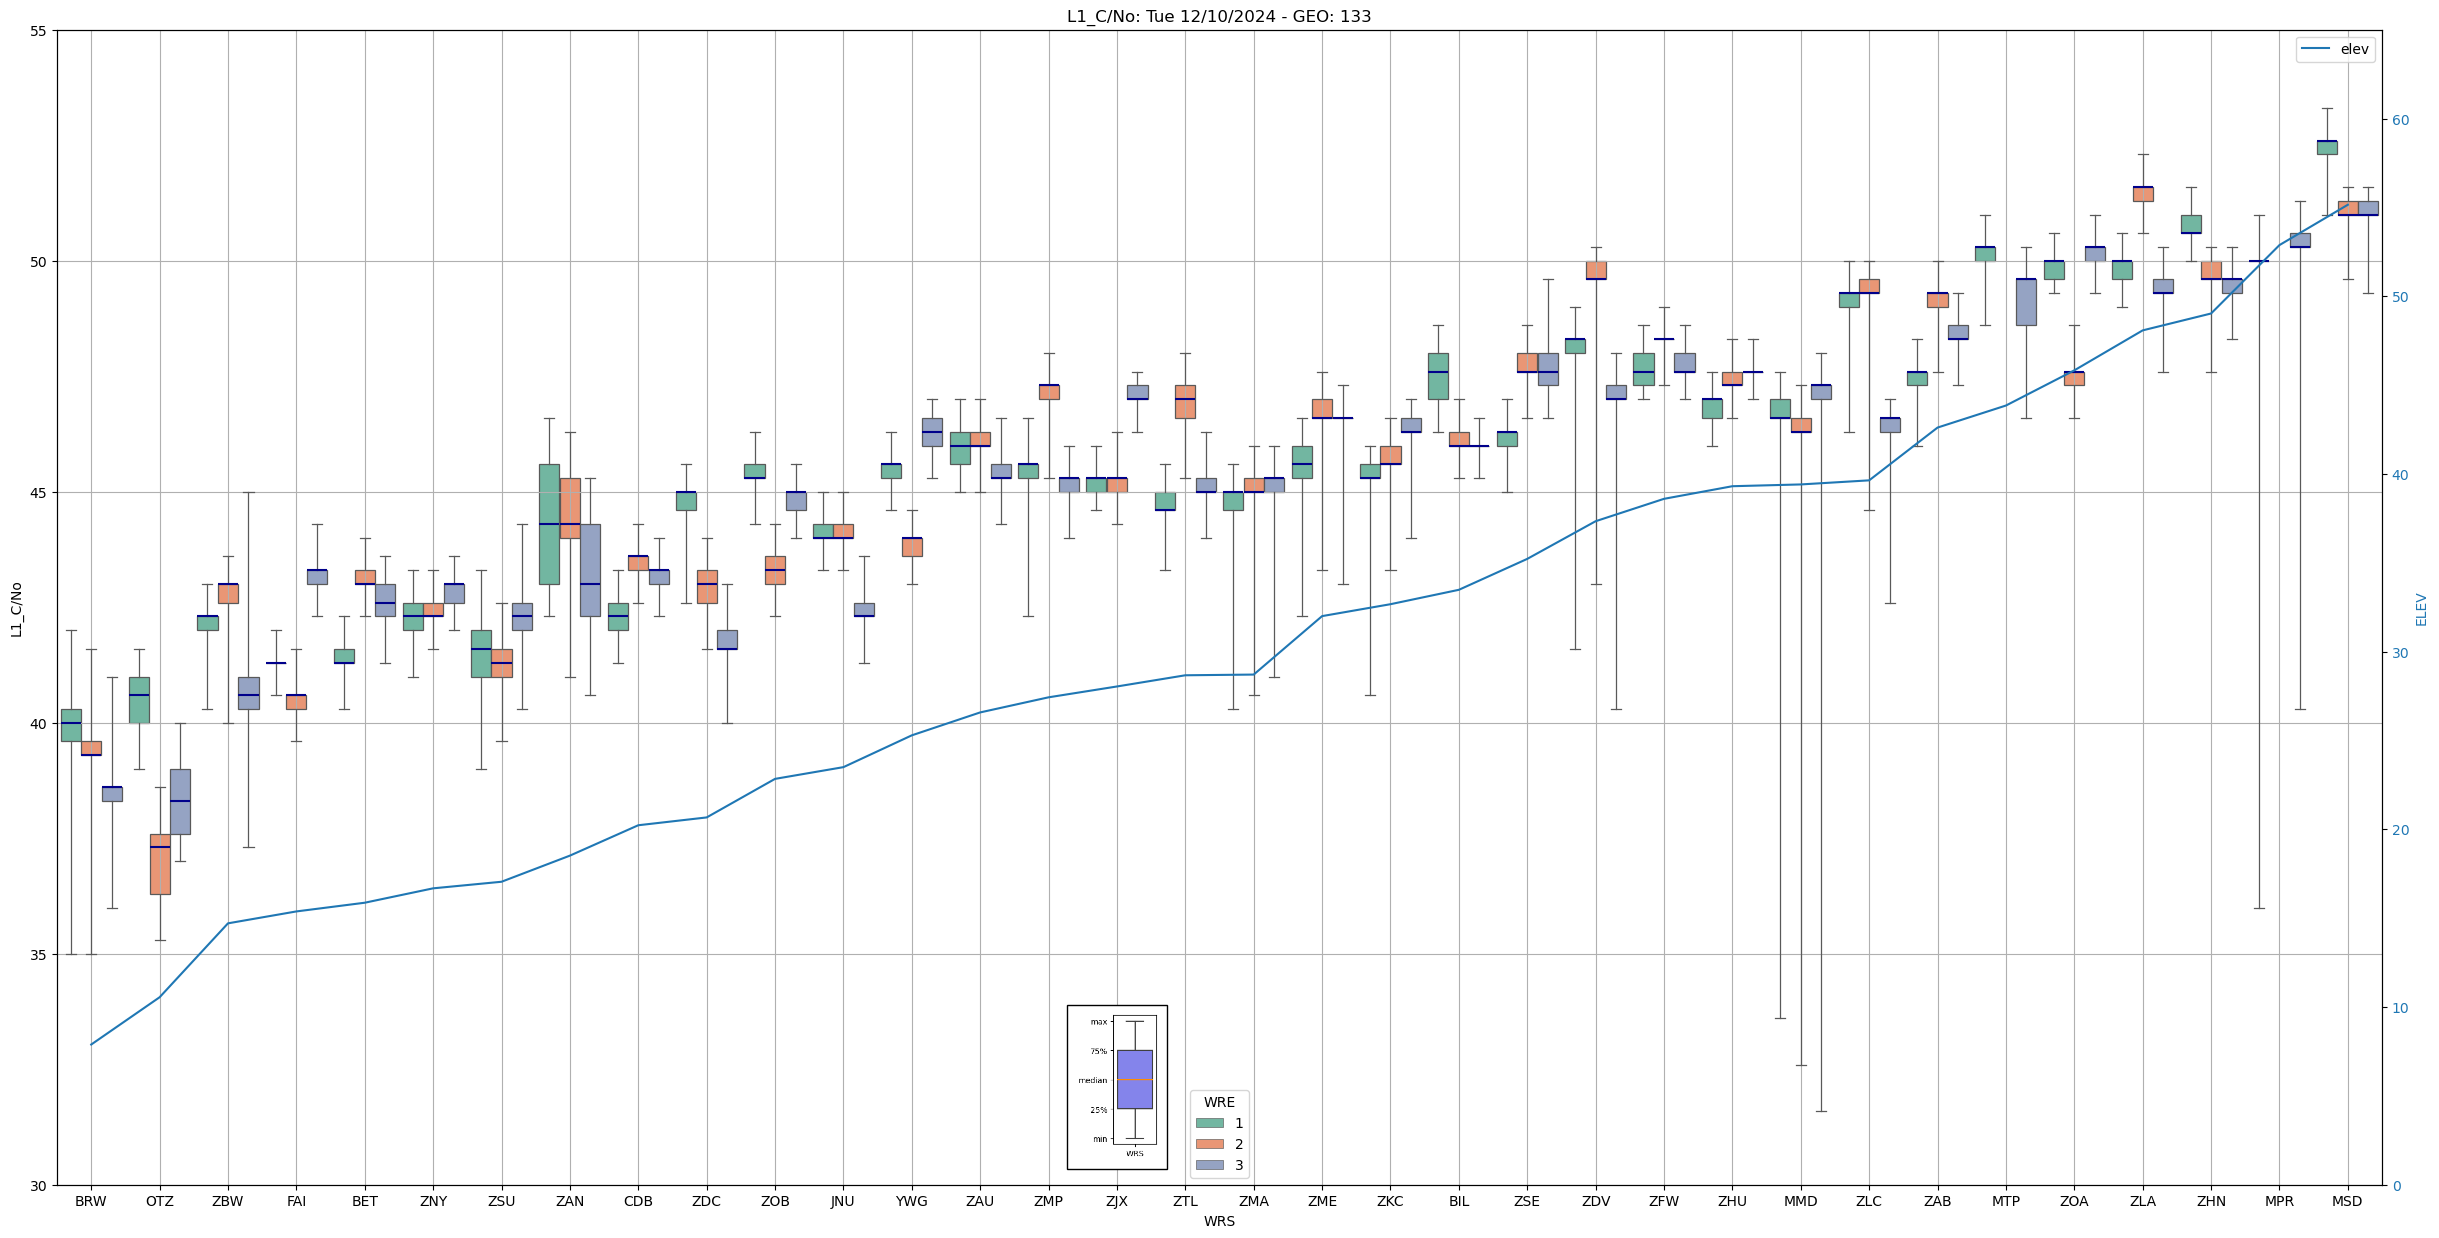Click the 55 tick on left axis
The image size is (2439, 1238).
click(x=39, y=31)
